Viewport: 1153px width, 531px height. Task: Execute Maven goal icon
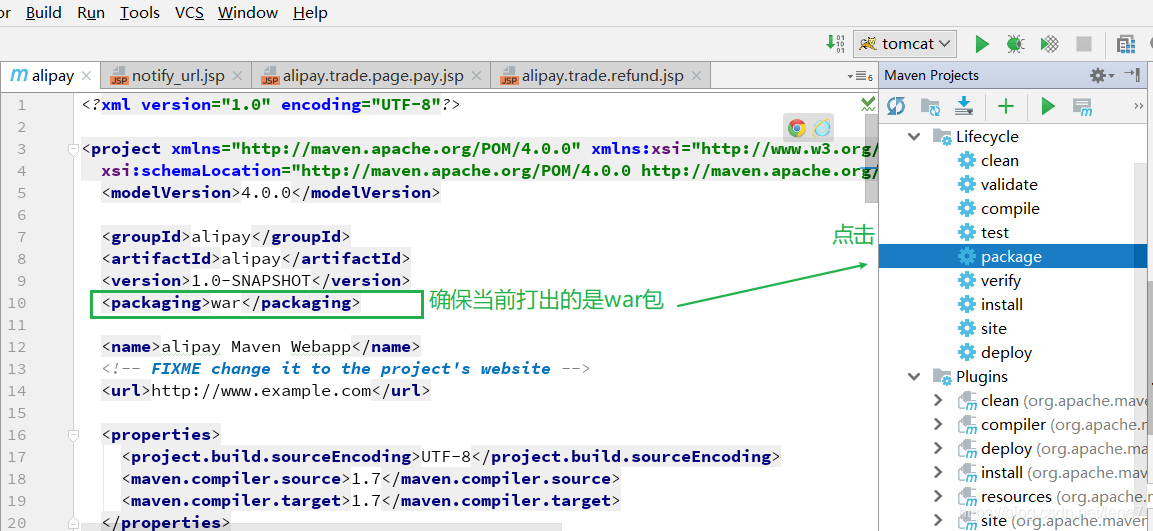(1082, 107)
